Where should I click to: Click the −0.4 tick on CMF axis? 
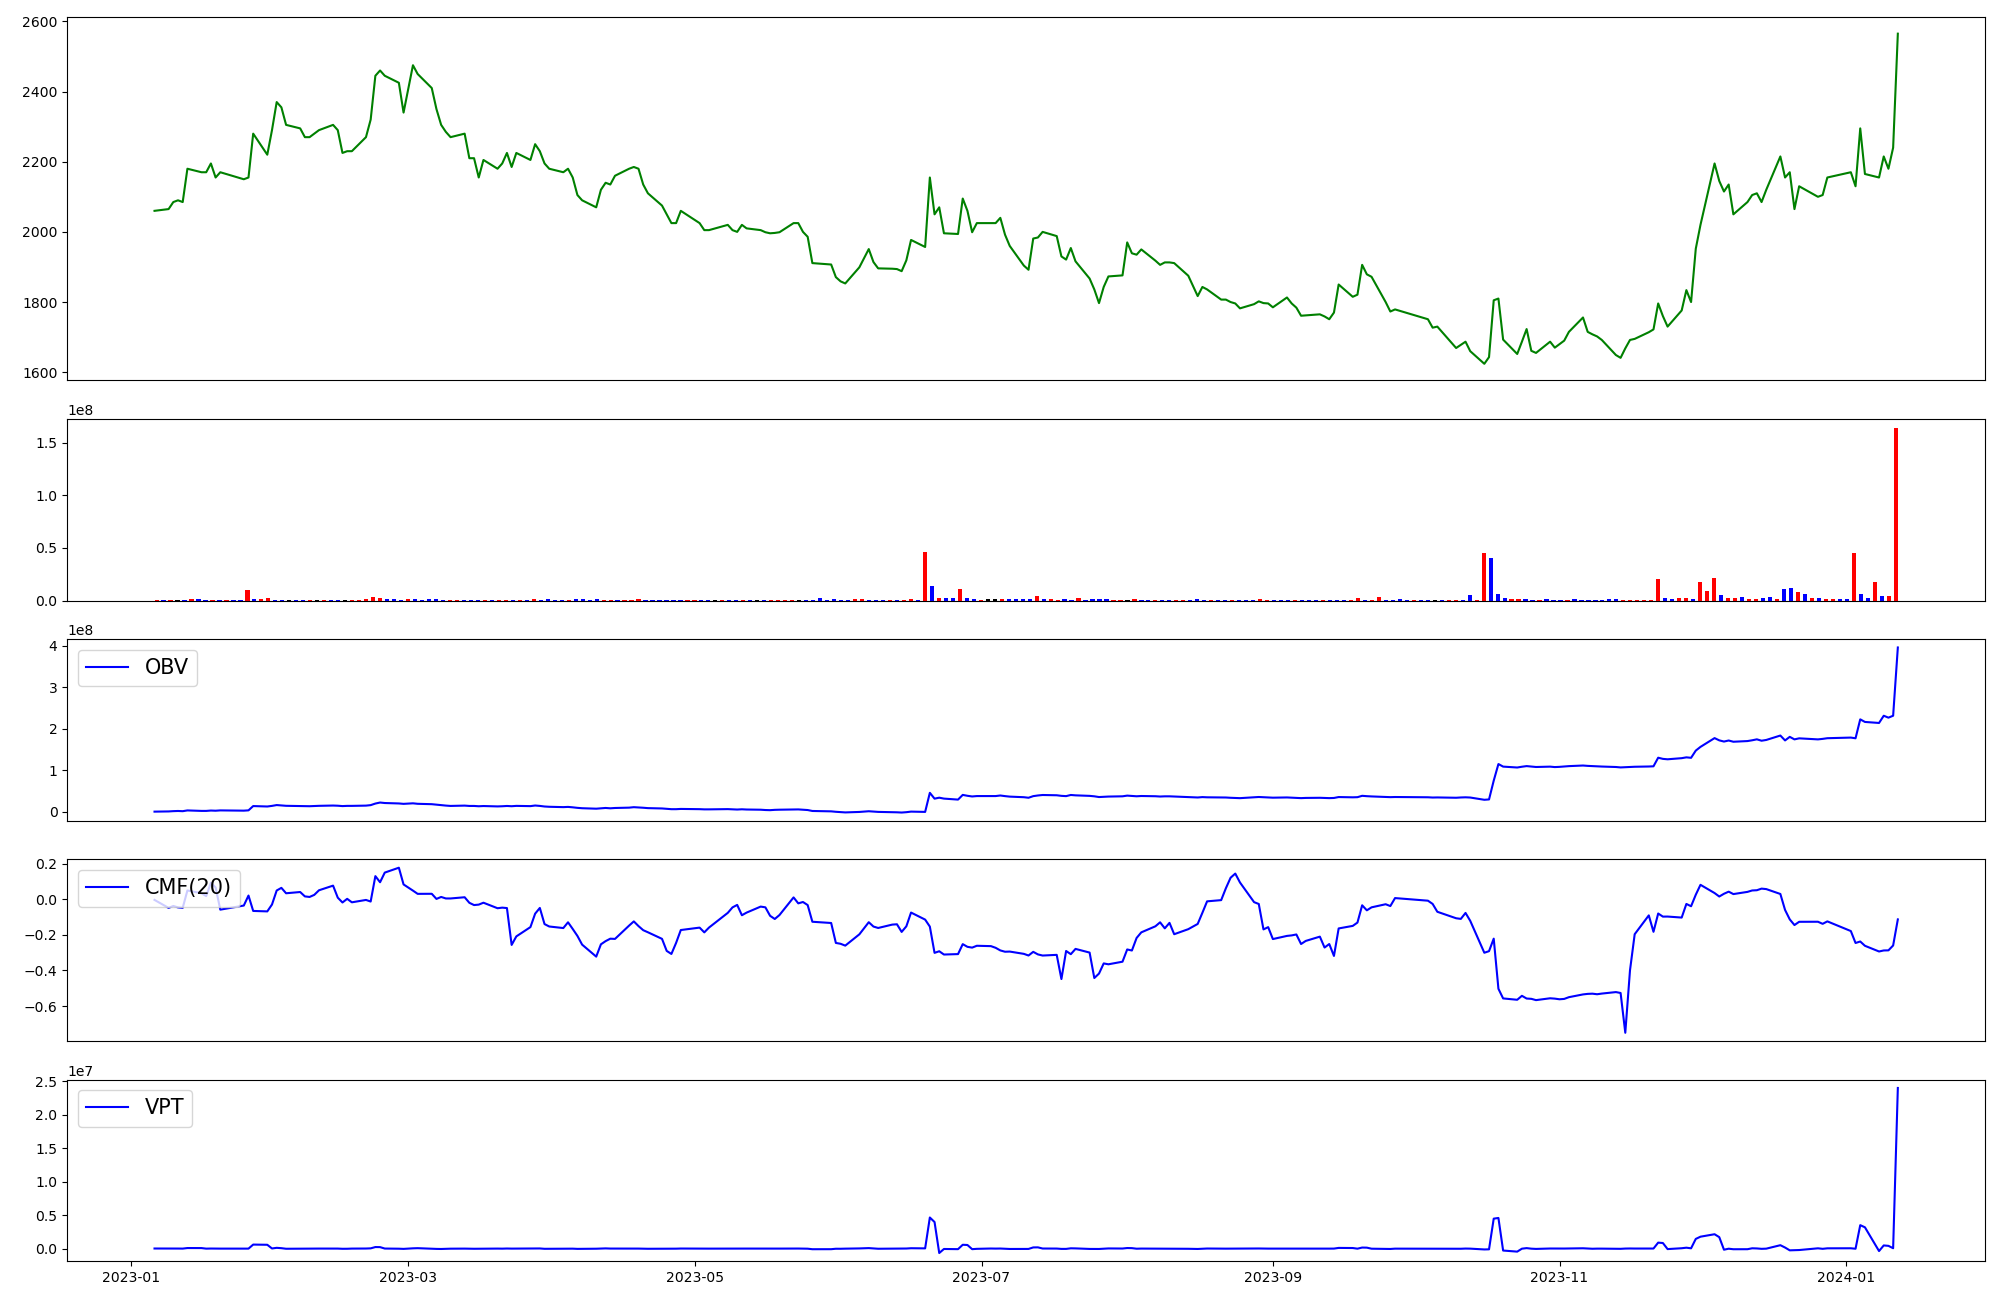pos(41,971)
